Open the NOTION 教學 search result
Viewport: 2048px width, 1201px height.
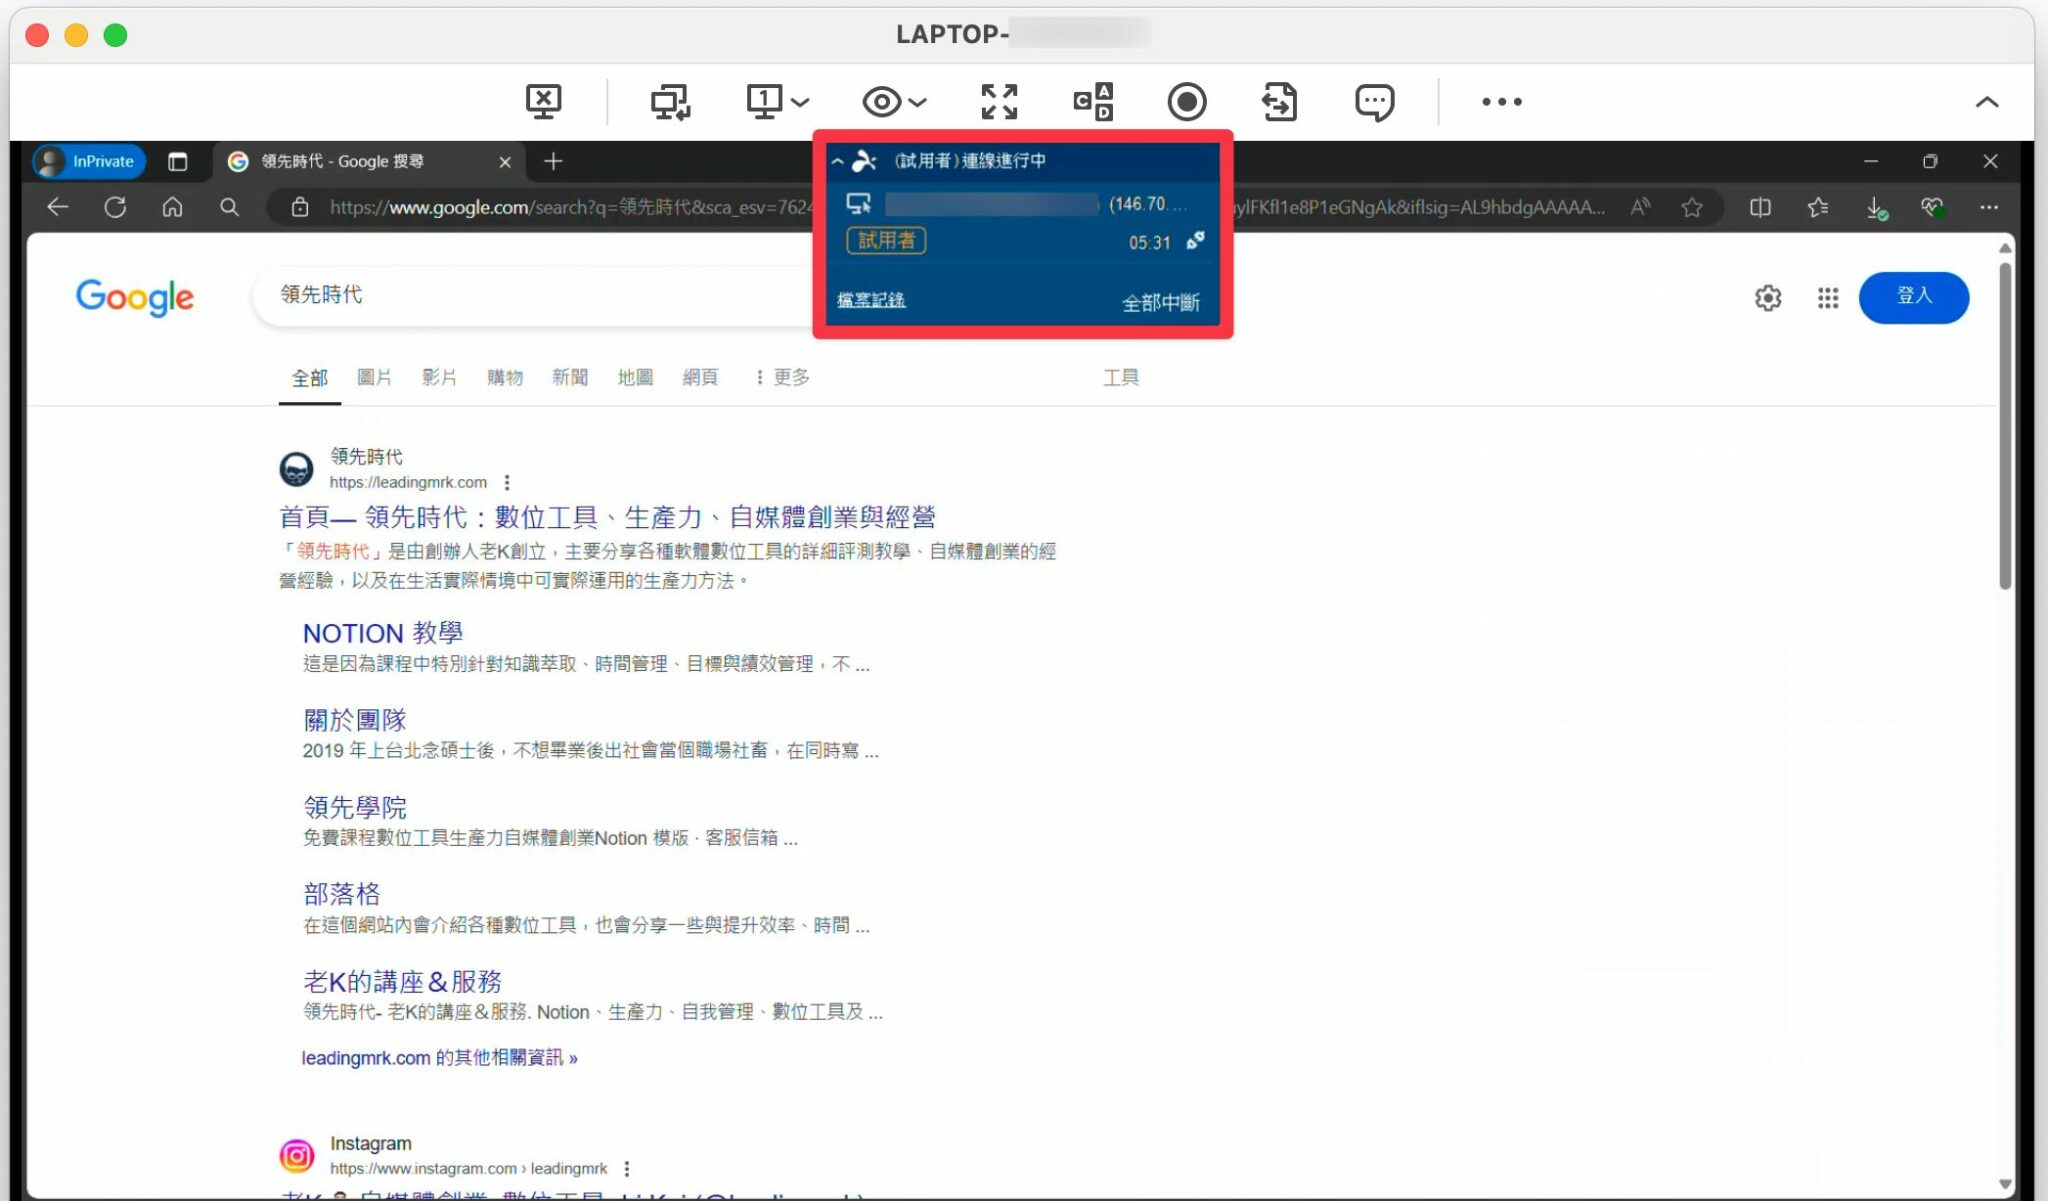coord(380,632)
